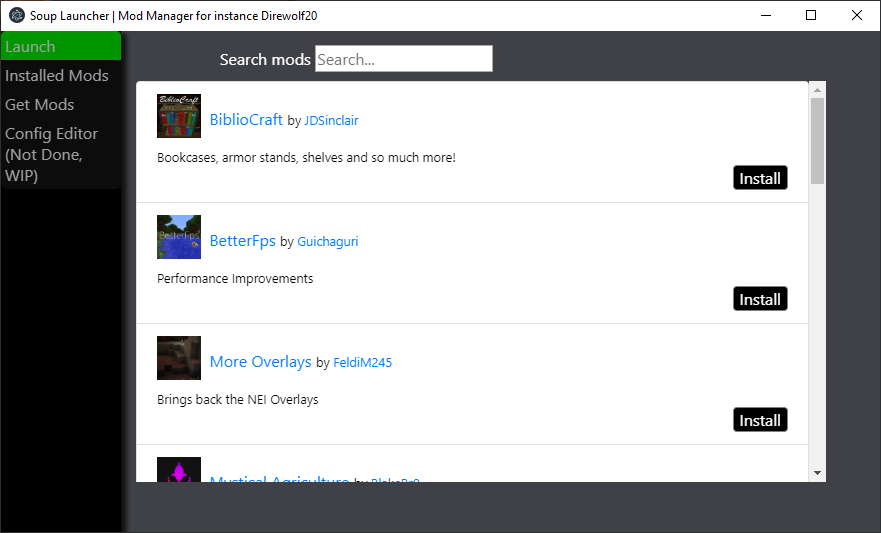Click the Soup Launcher app icon in title bar
This screenshot has width=881, height=533.
(17, 15)
